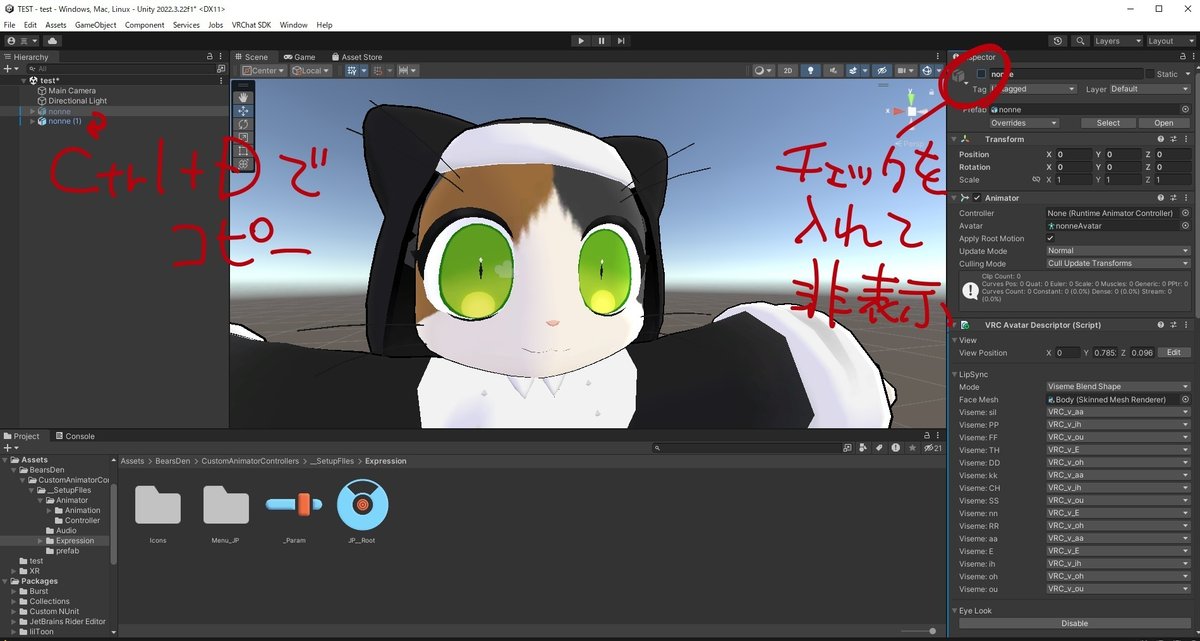Toggle scene audio icon
This screenshot has width=1200, height=641.
point(833,71)
